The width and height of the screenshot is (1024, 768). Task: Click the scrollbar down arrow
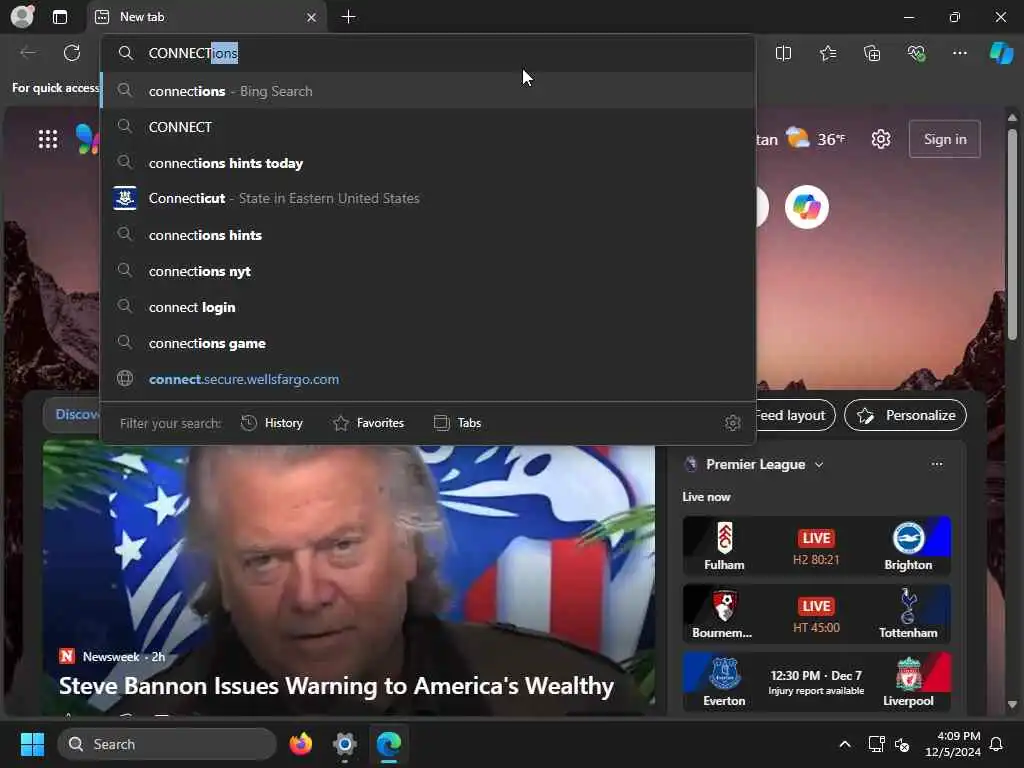coord(1012,705)
